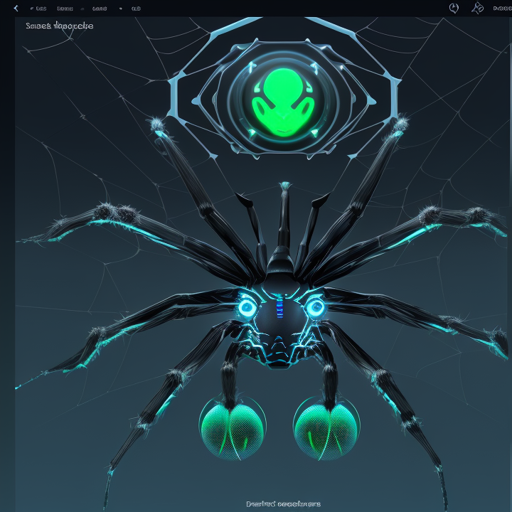The height and width of the screenshot is (512, 512).
Task: Toggle the spider's left glowing blue eye
Action: pyautogui.click(x=247, y=306)
